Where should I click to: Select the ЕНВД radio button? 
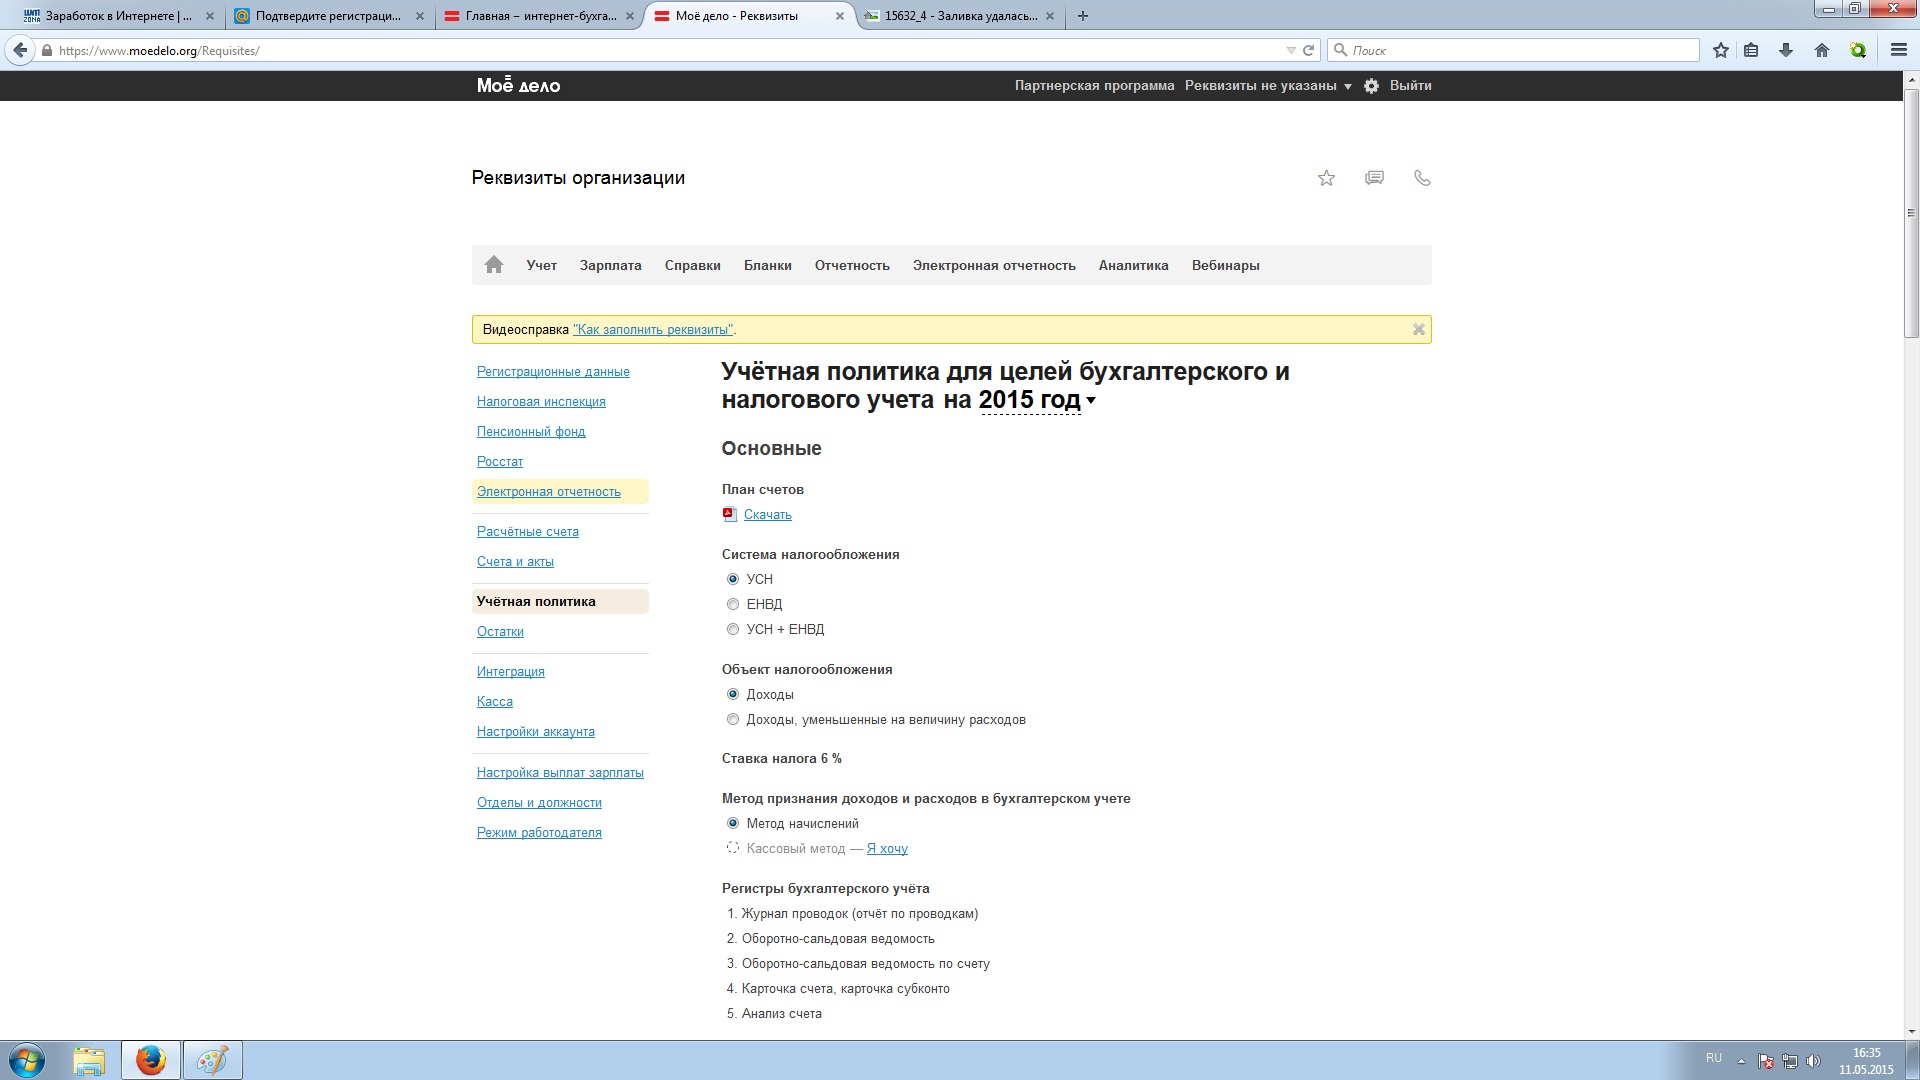point(733,604)
